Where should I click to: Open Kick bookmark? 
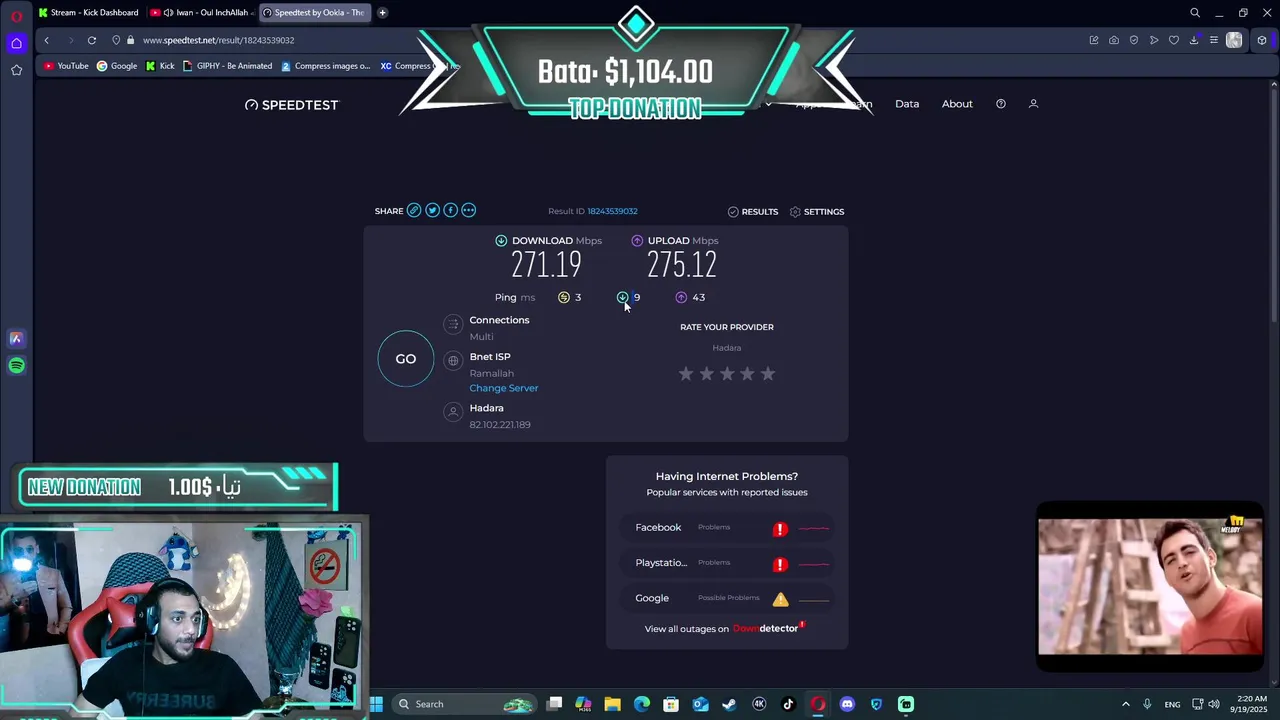(160, 66)
